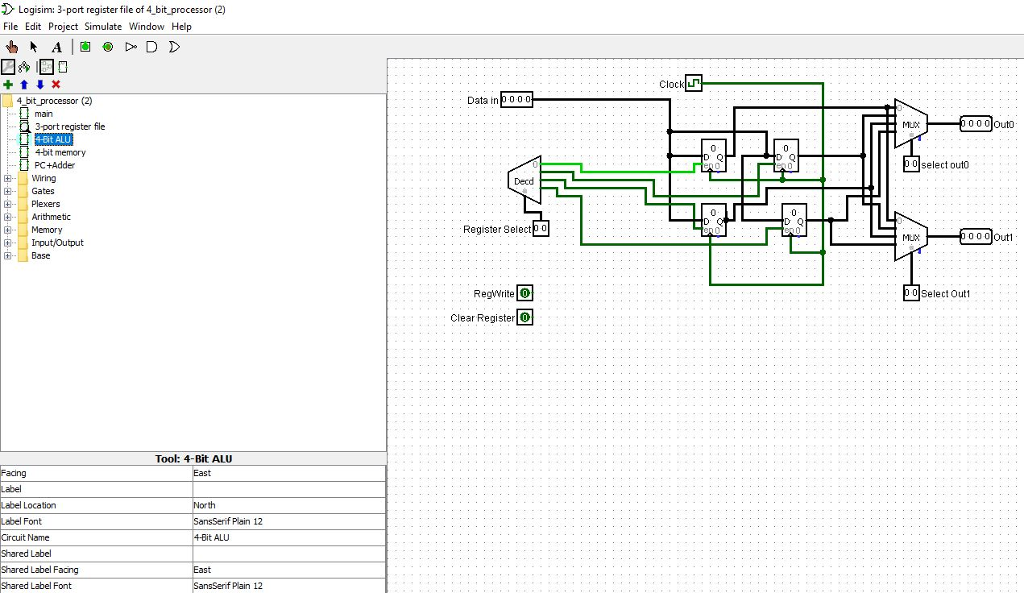Open Label Location dropdown showing North
The height and width of the screenshot is (593, 1024).
pos(289,505)
